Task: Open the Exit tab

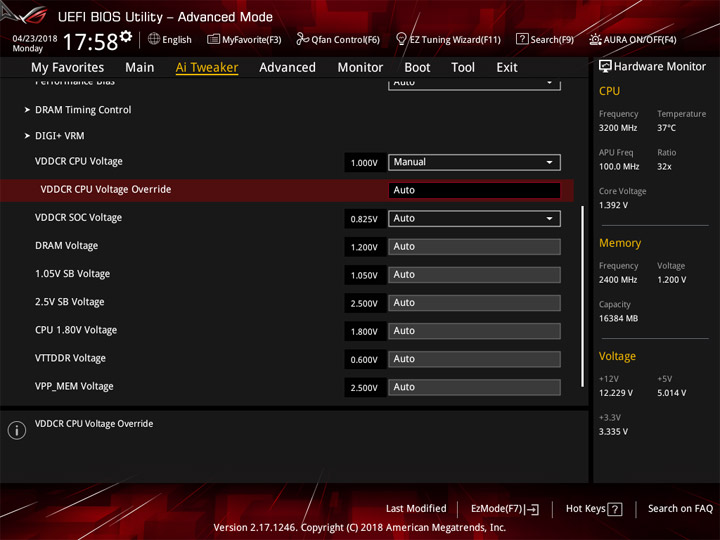Action: pyautogui.click(x=507, y=68)
